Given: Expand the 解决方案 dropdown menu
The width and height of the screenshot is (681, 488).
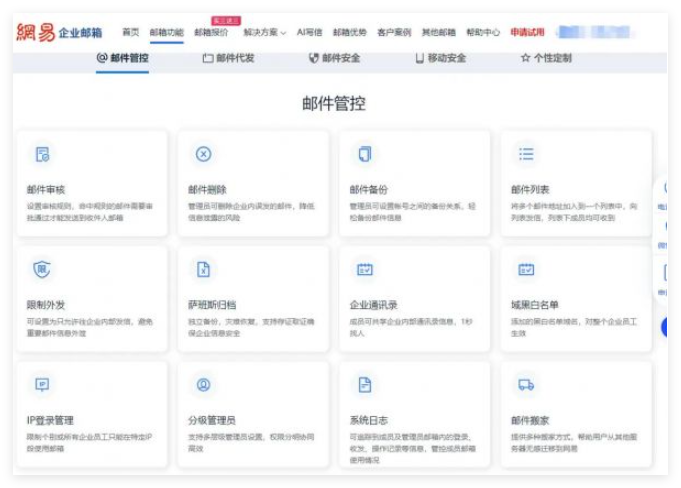Looking at the screenshot, I should tap(264, 32).
